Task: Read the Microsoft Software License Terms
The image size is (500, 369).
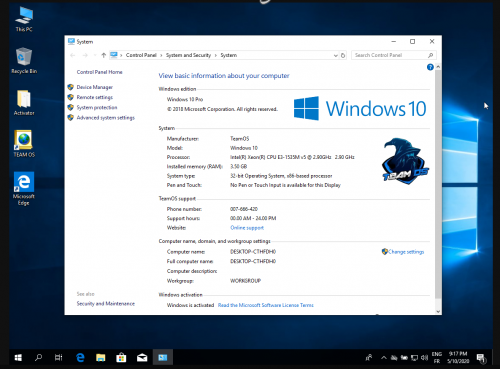Action: (266, 305)
